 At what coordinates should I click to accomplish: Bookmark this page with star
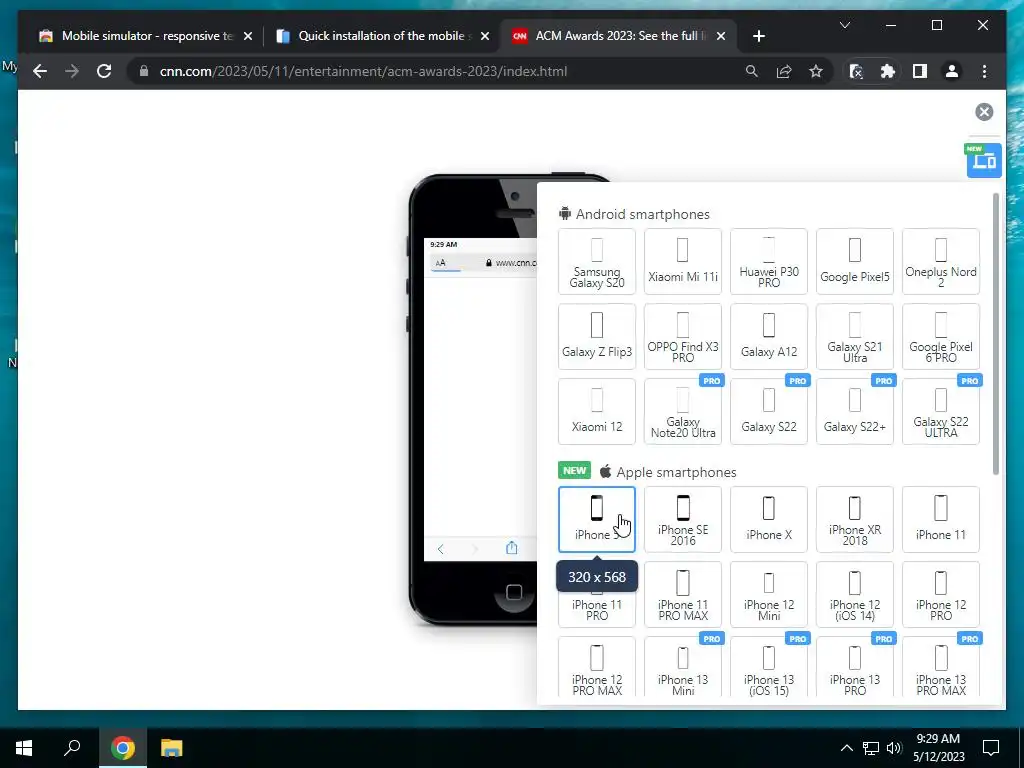[816, 71]
